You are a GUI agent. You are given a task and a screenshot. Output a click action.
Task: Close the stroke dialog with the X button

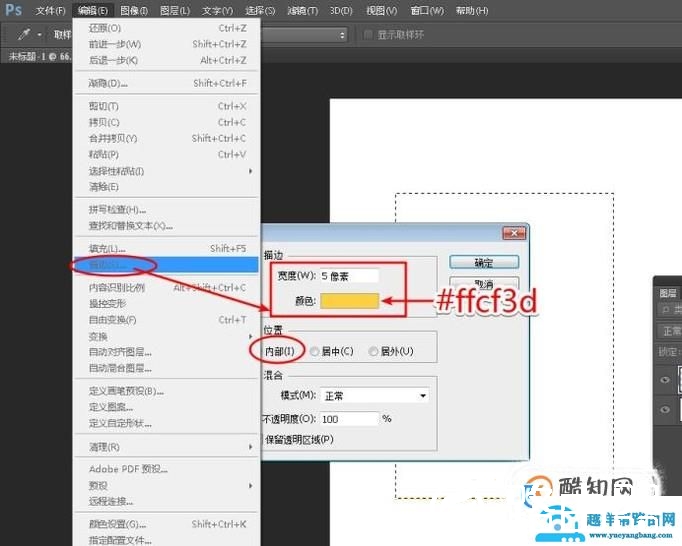tap(514, 233)
